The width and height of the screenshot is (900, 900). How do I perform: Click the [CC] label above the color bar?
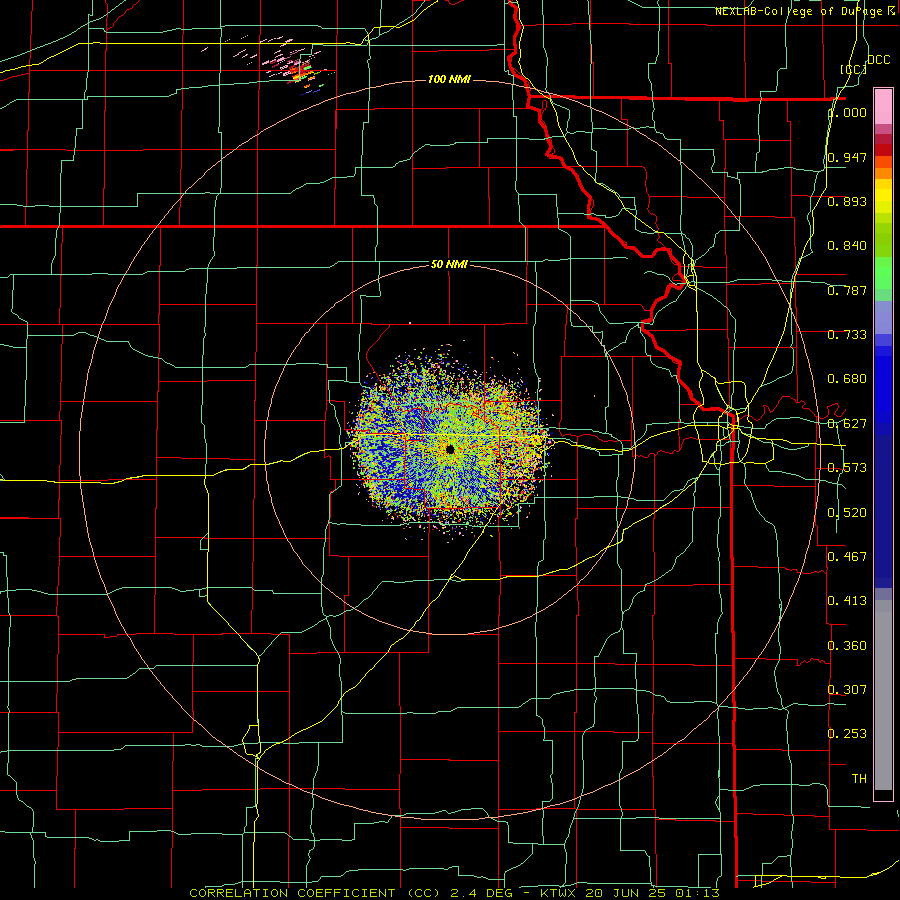(853, 69)
